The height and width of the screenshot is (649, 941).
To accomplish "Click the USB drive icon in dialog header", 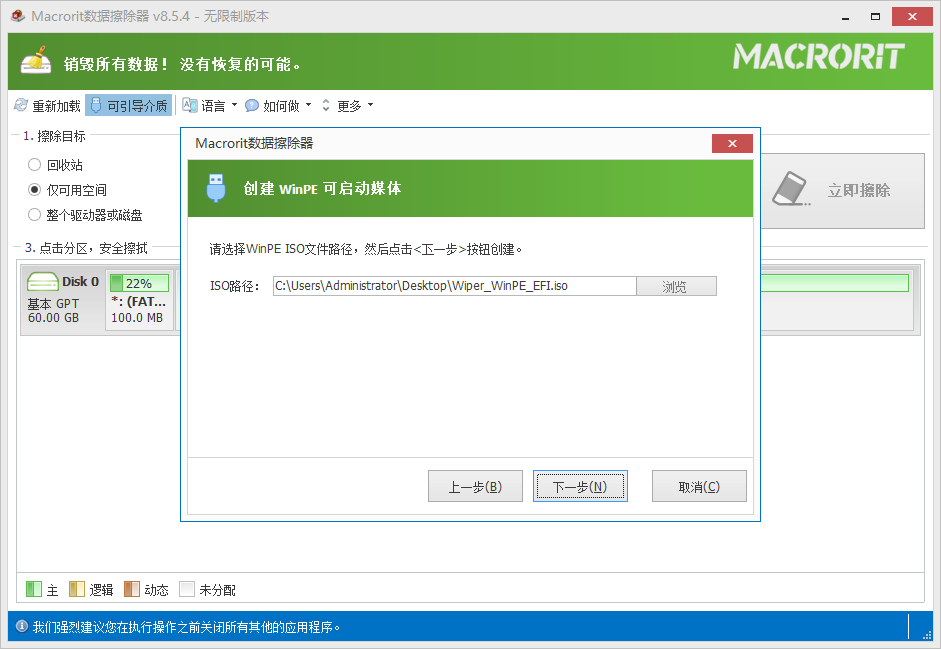I will 215,188.
